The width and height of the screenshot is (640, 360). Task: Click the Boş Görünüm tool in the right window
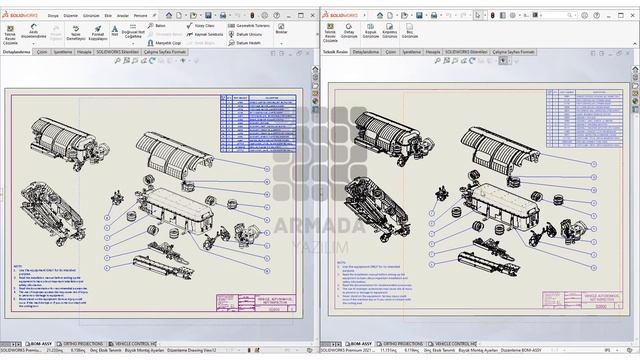pos(409,31)
